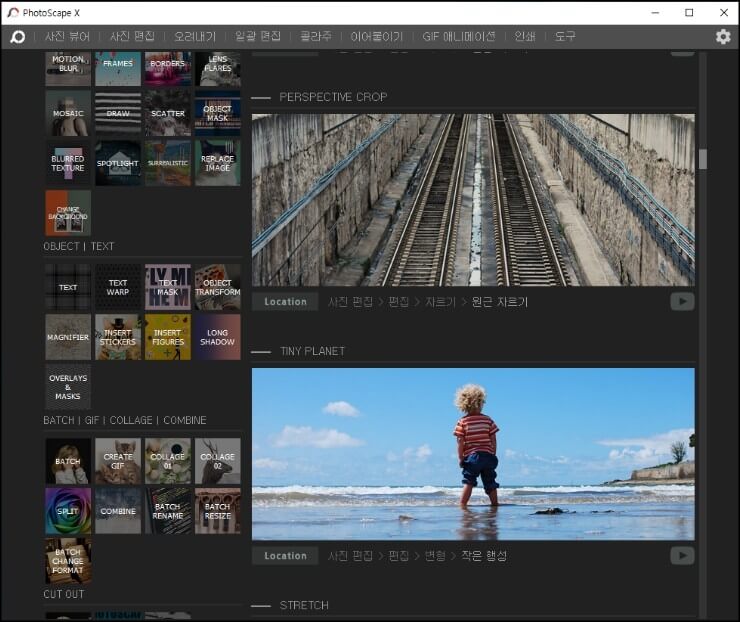
Task: Select the Scatter feature tile
Action: [x=168, y=113]
